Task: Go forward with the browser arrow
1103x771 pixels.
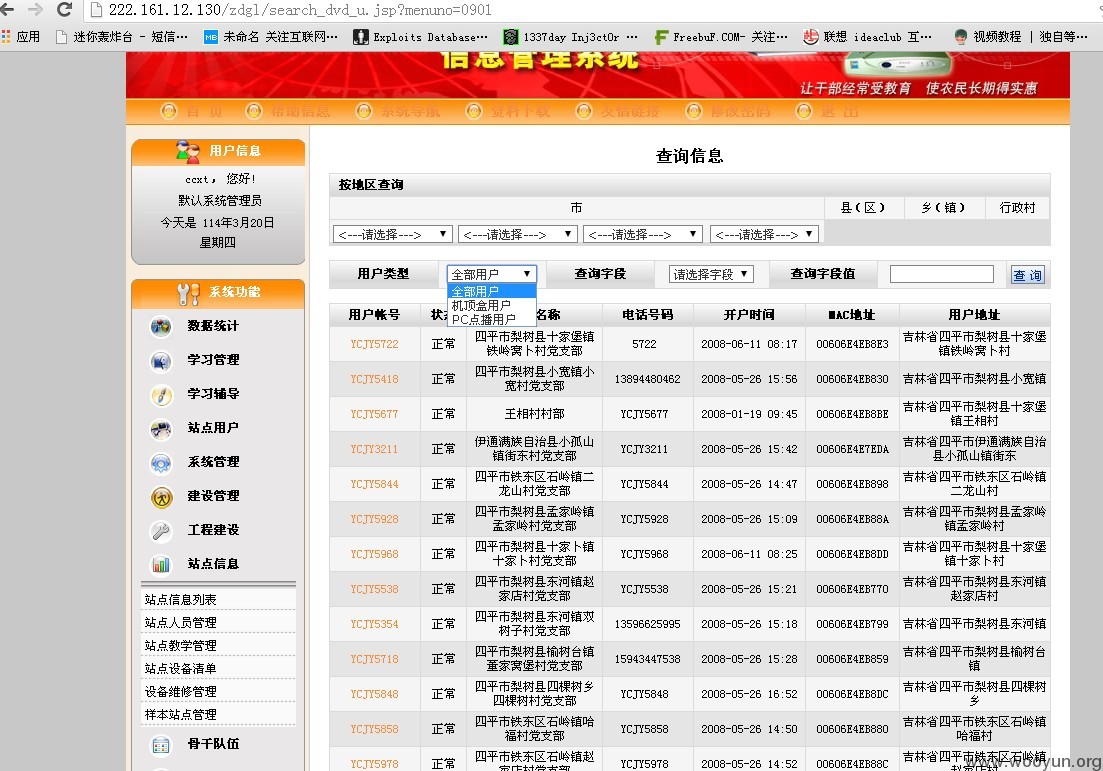Action: [x=35, y=10]
